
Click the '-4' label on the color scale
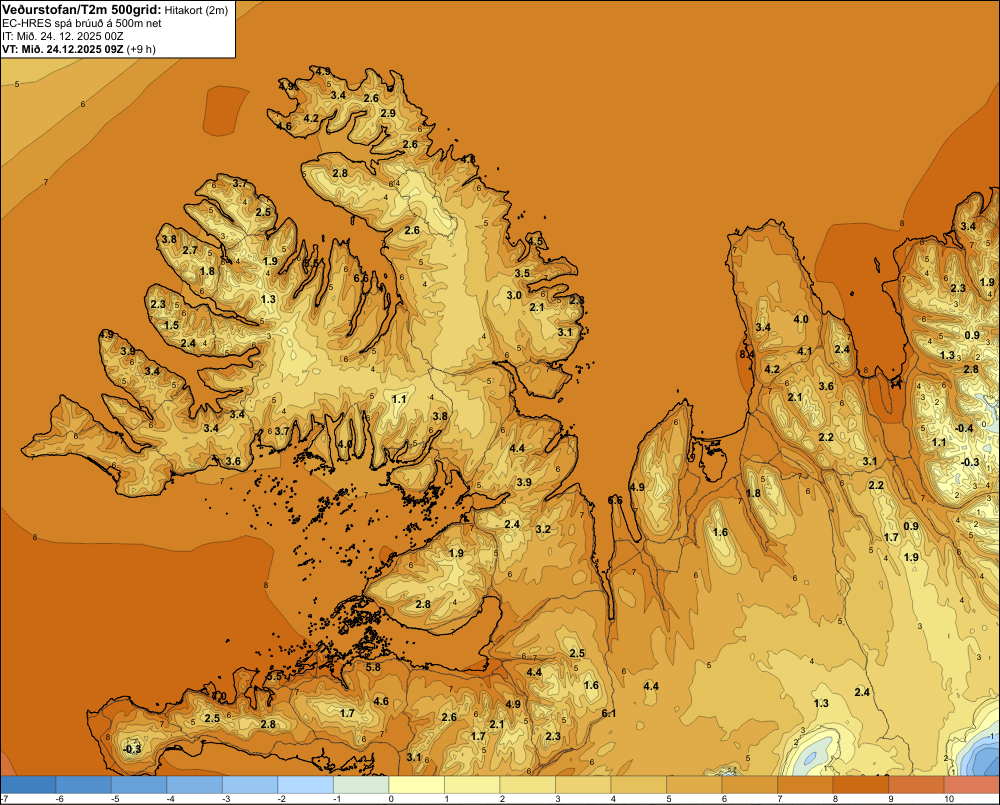pyautogui.click(x=170, y=799)
